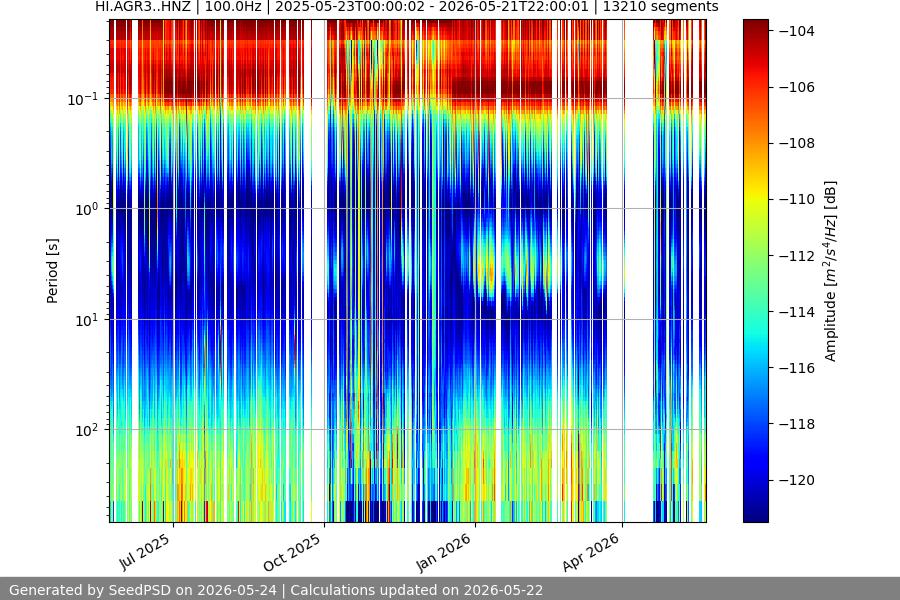Click the 'Oct 2025' x-axis label
This screenshot has height=600, width=900.
click(292, 553)
